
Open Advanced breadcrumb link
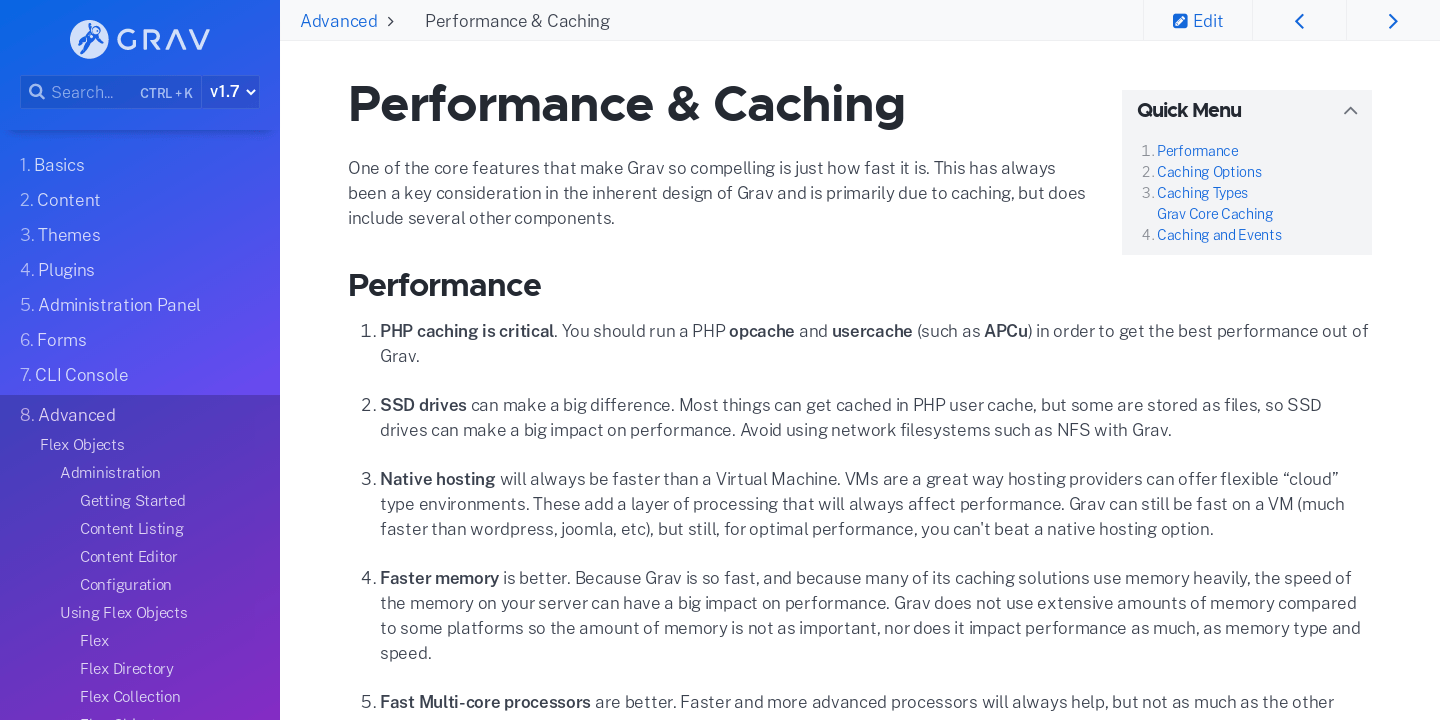click(x=339, y=21)
